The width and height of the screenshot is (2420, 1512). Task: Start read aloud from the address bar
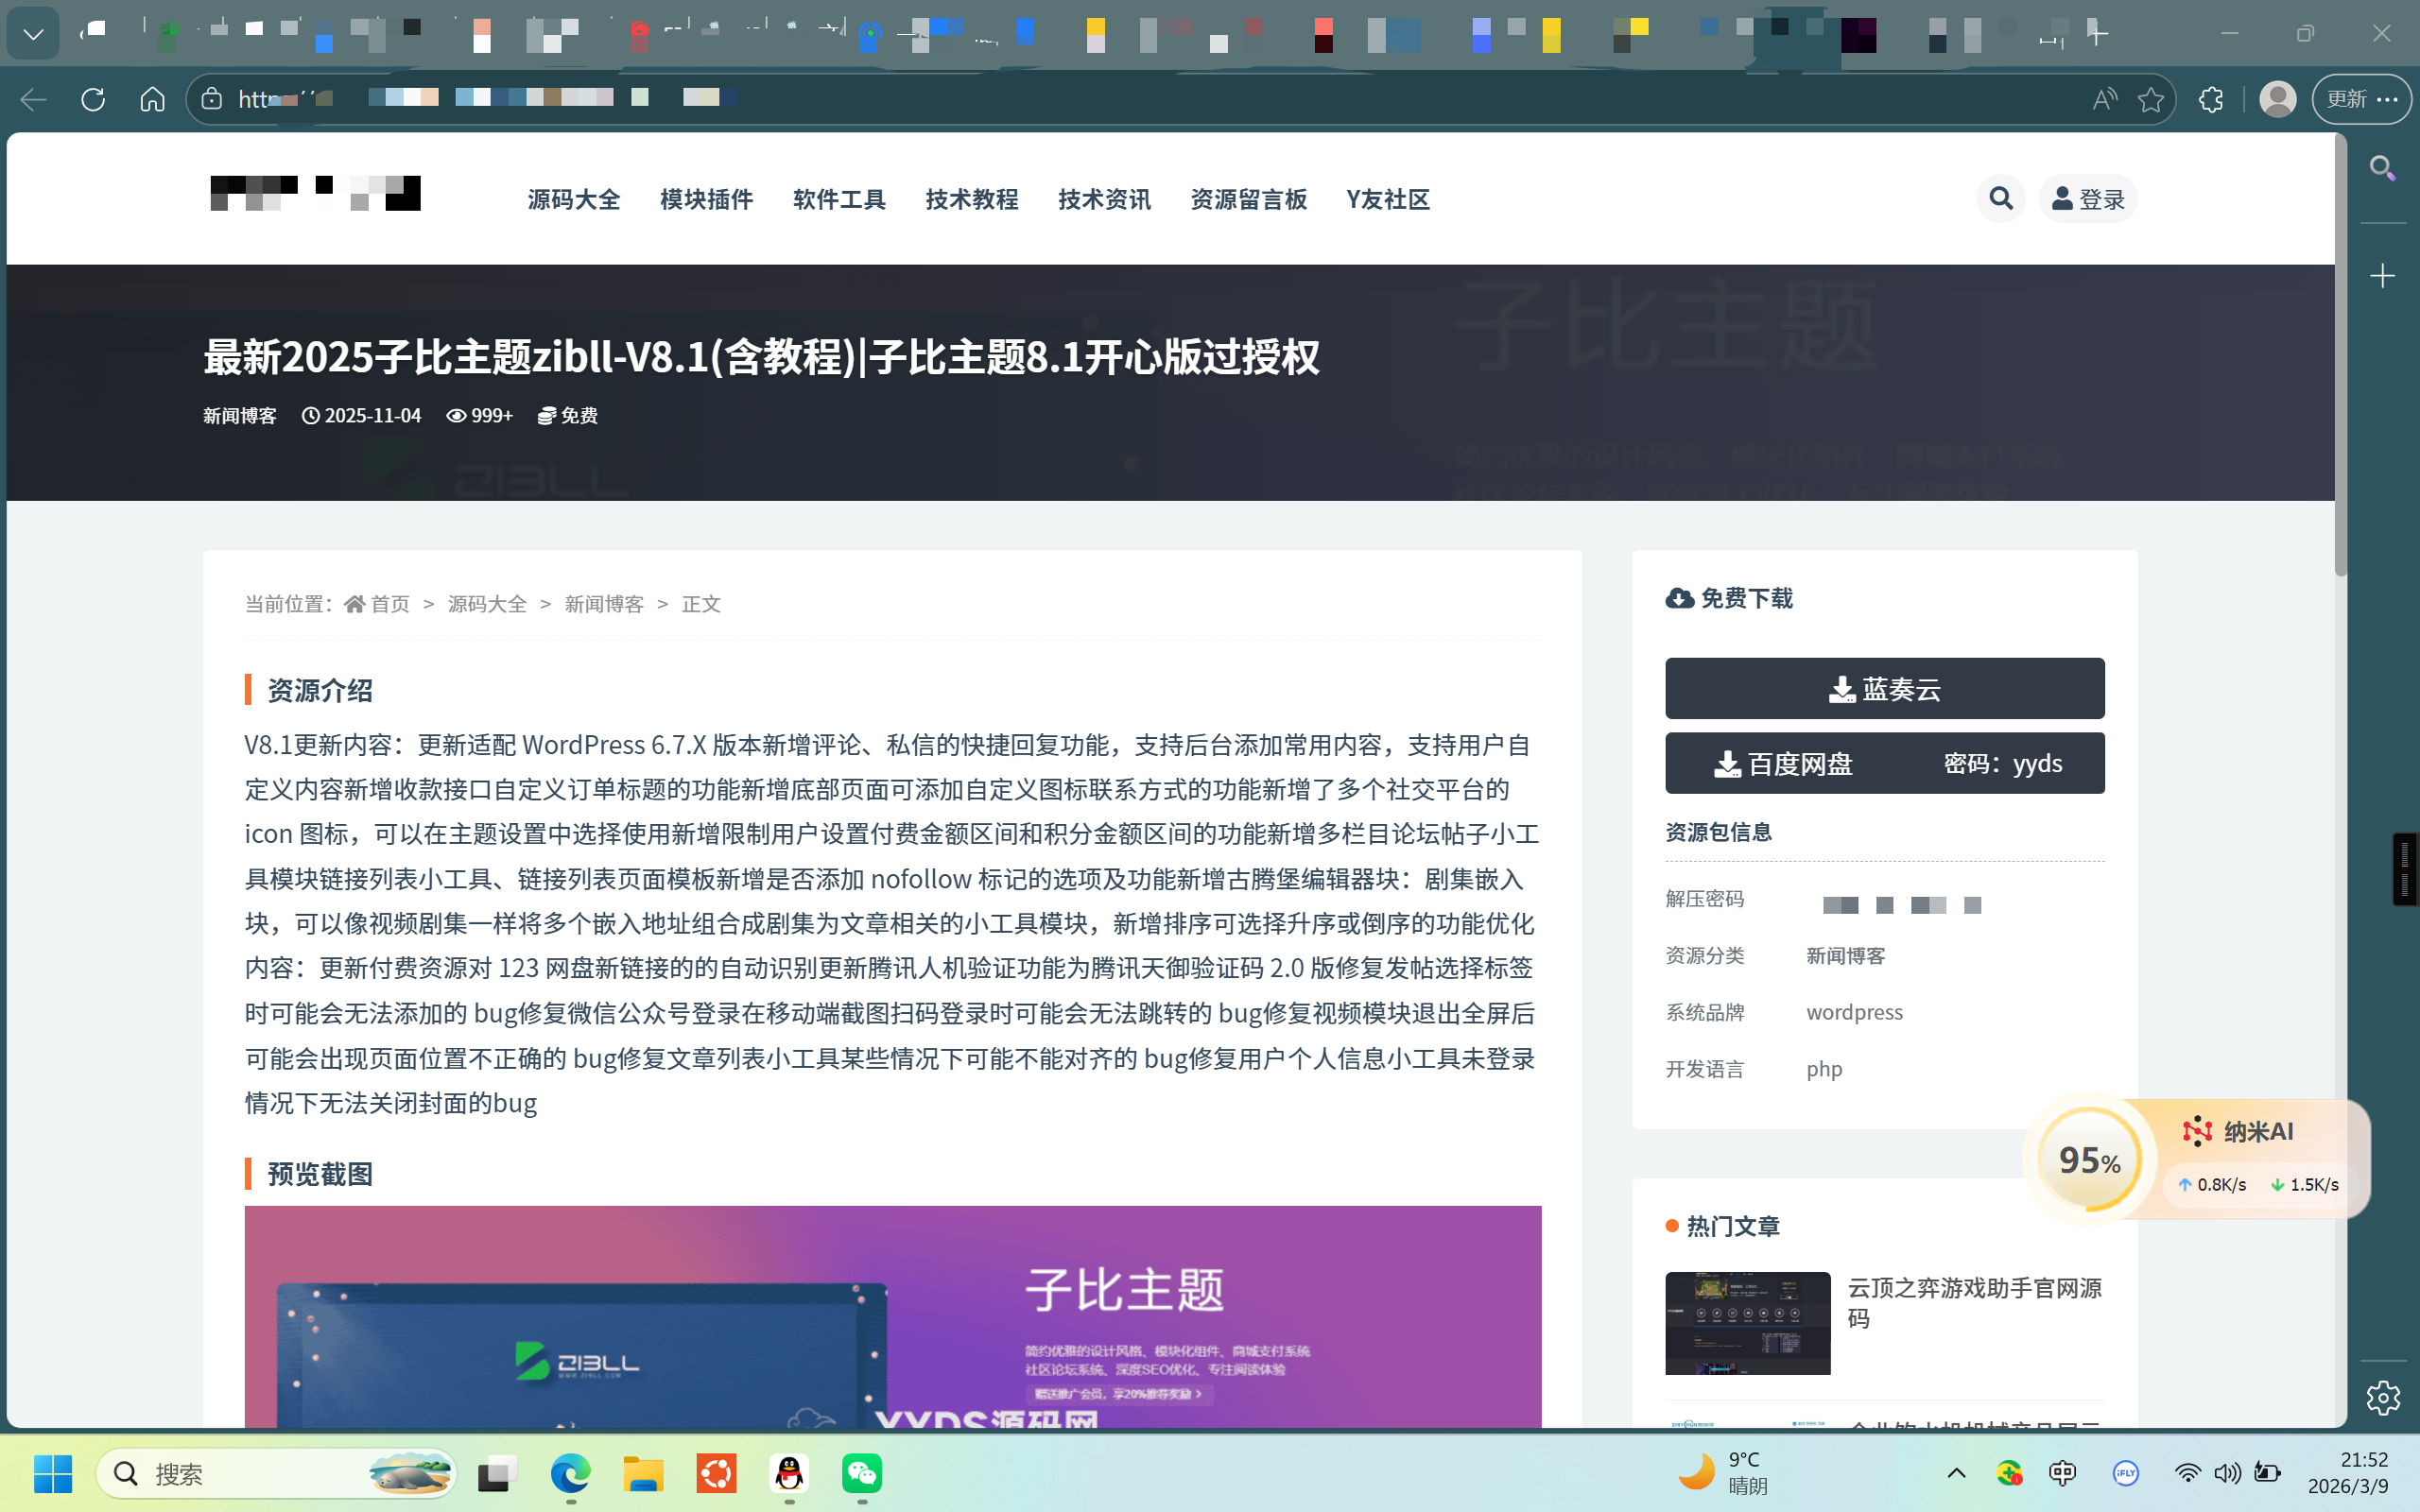(2104, 99)
